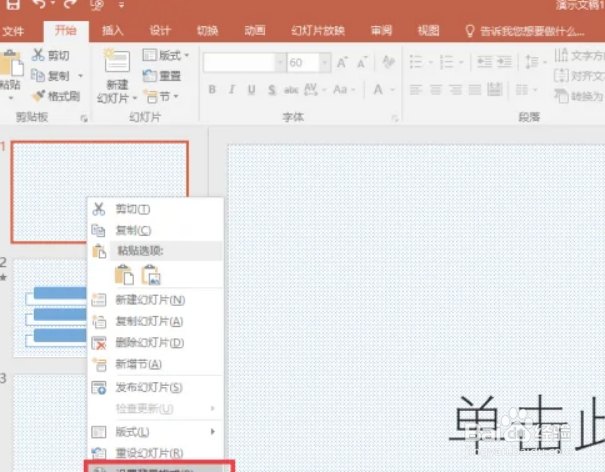Click the bullet list icon

click(416, 62)
